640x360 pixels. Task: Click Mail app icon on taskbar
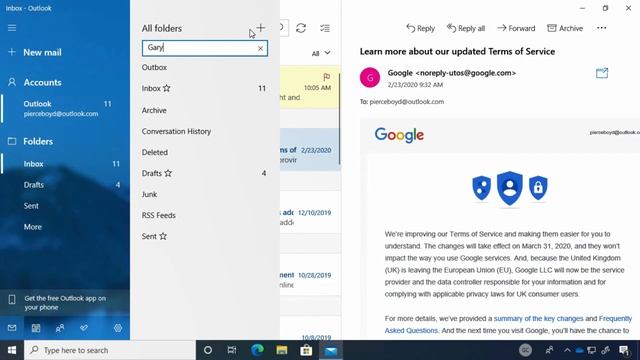331,350
